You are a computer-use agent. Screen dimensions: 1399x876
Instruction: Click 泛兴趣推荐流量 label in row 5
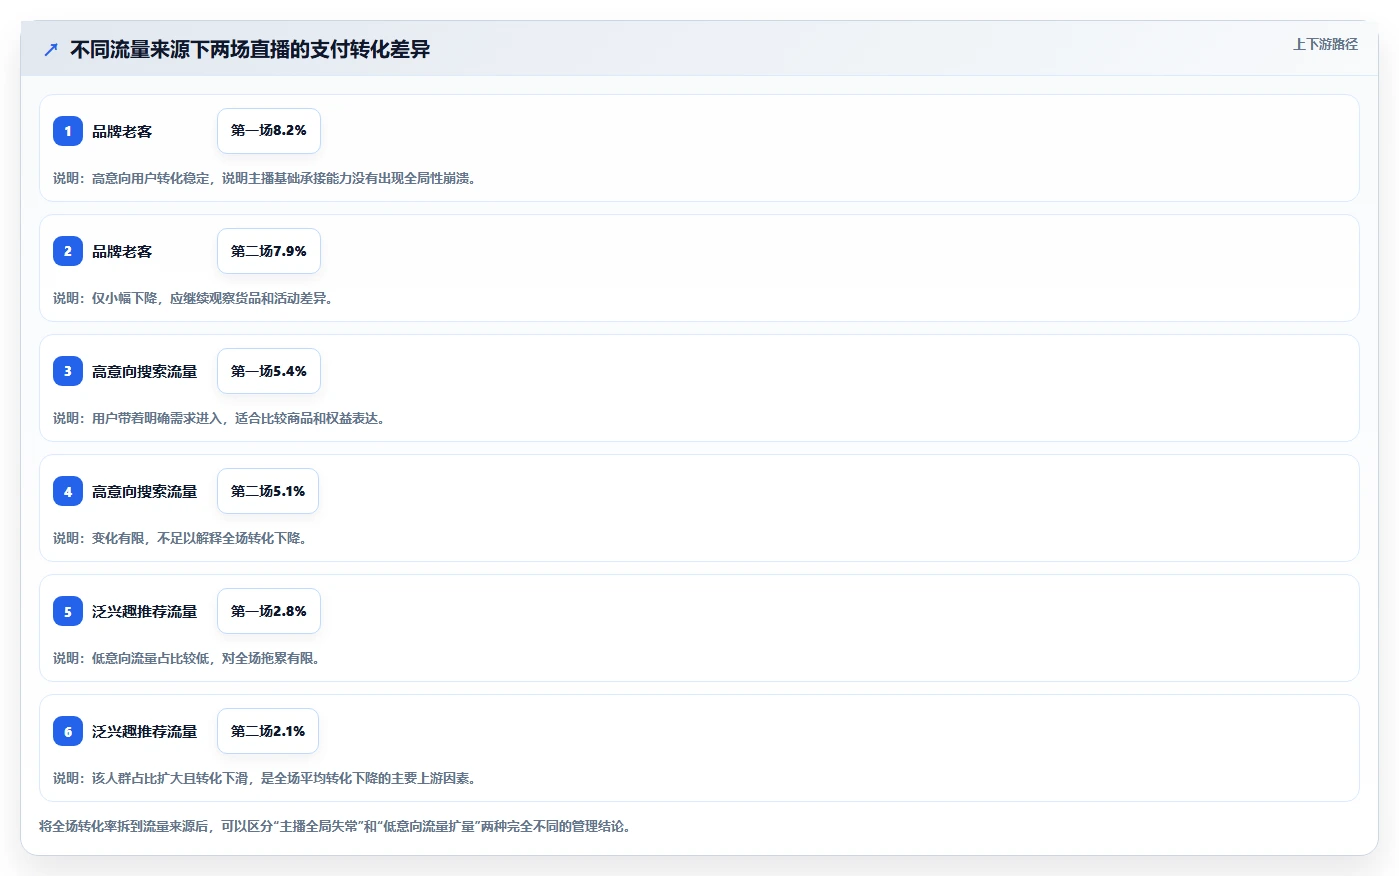pyautogui.click(x=145, y=611)
